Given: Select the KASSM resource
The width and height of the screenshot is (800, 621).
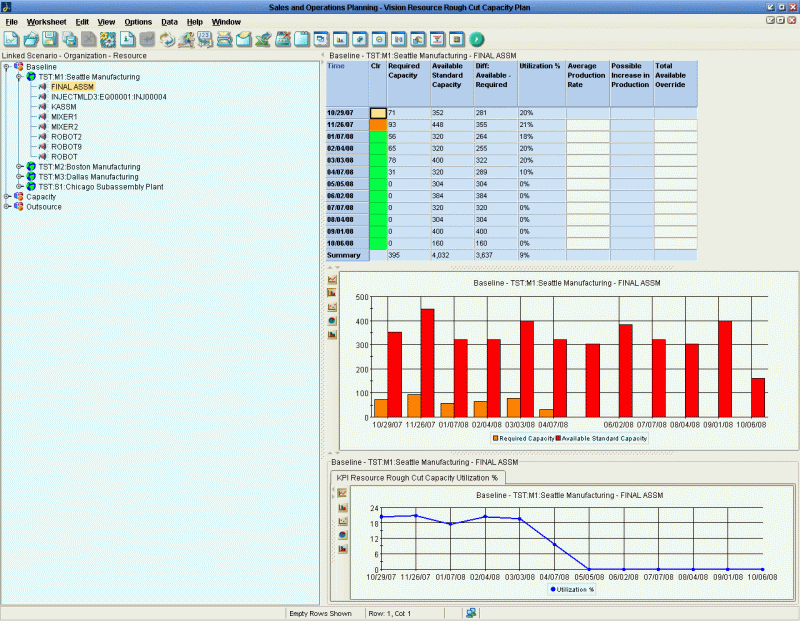Looking at the screenshot, I should tap(64, 107).
